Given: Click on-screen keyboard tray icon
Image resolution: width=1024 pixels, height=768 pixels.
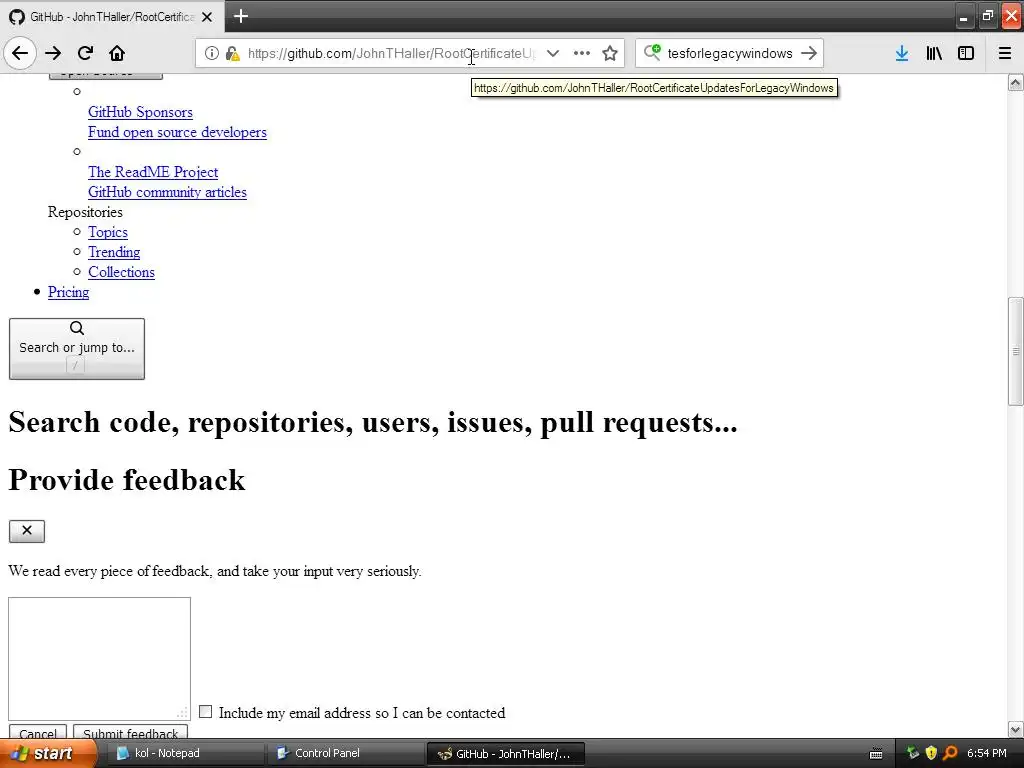Looking at the screenshot, I should [876, 754].
